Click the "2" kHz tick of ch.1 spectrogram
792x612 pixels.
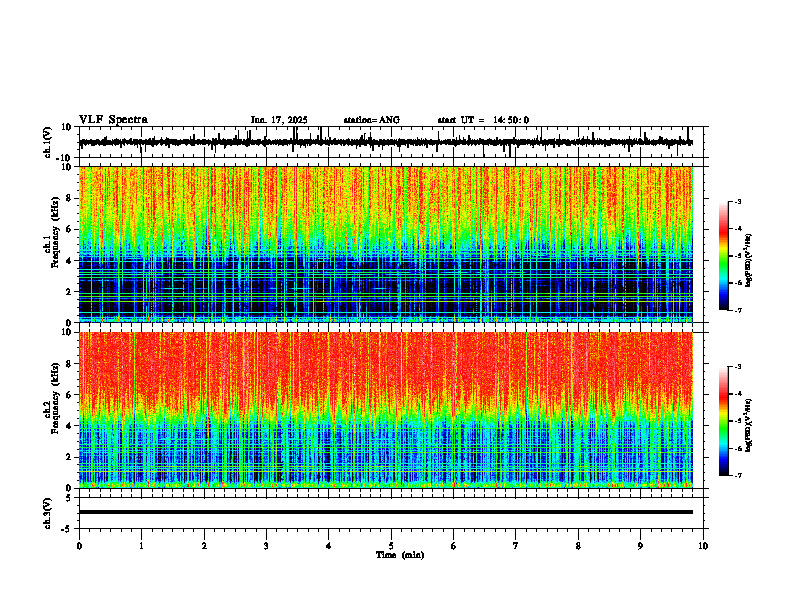click(70, 291)
